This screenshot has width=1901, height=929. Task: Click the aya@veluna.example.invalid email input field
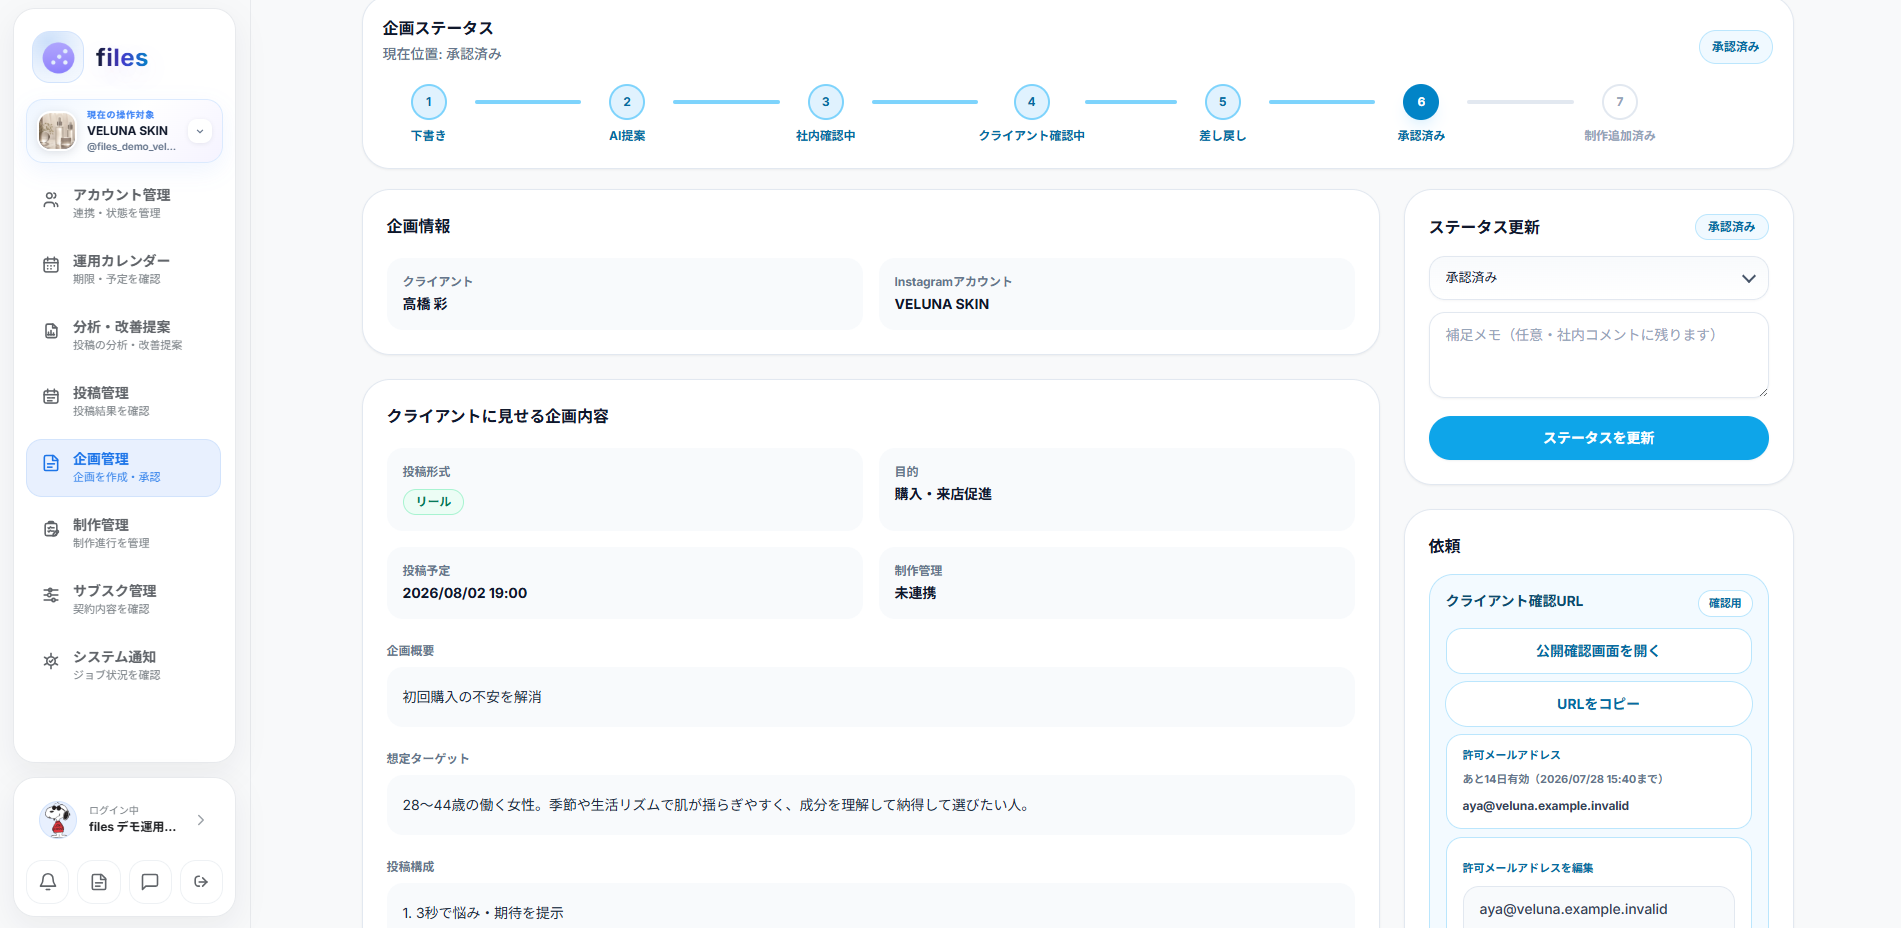[x=1599, y=909]
